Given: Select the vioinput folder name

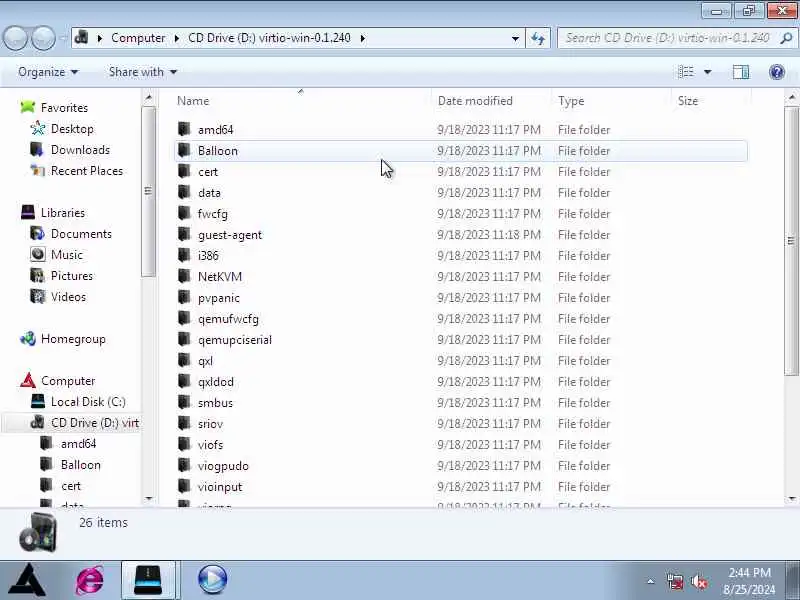Looking at the screenshot, I should 220,487.
